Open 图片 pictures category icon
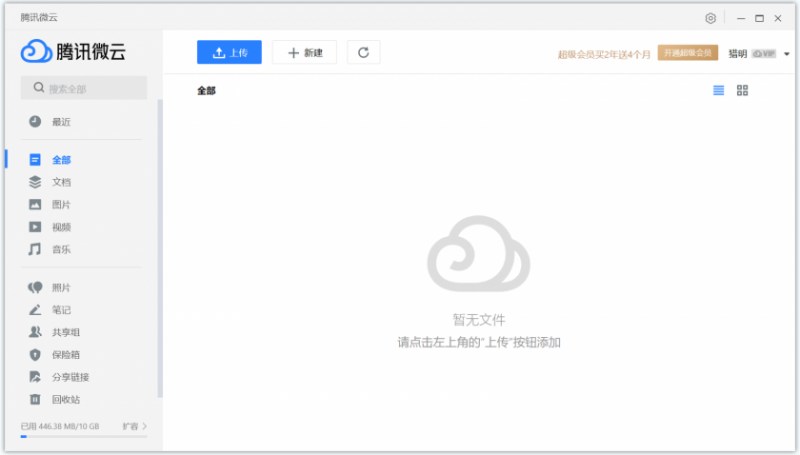The width and height of the screenshot is (800, 455). tap(35, 204)
